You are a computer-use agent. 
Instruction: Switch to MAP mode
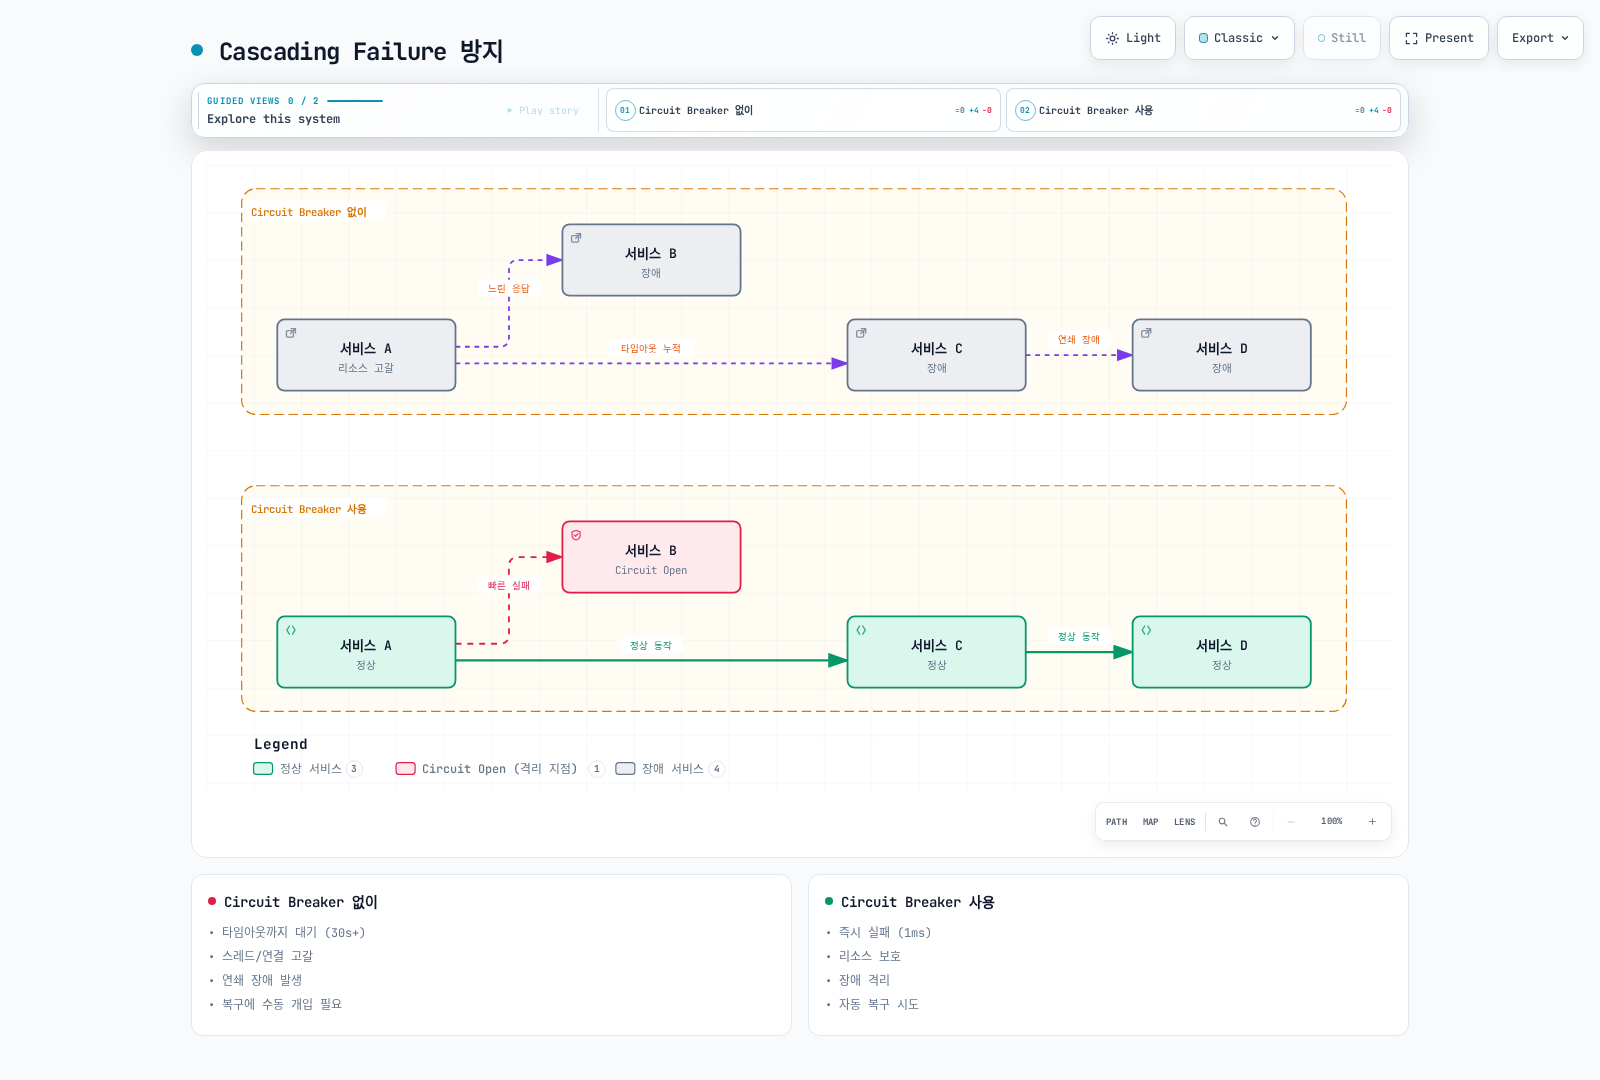tap(1150, 822)
